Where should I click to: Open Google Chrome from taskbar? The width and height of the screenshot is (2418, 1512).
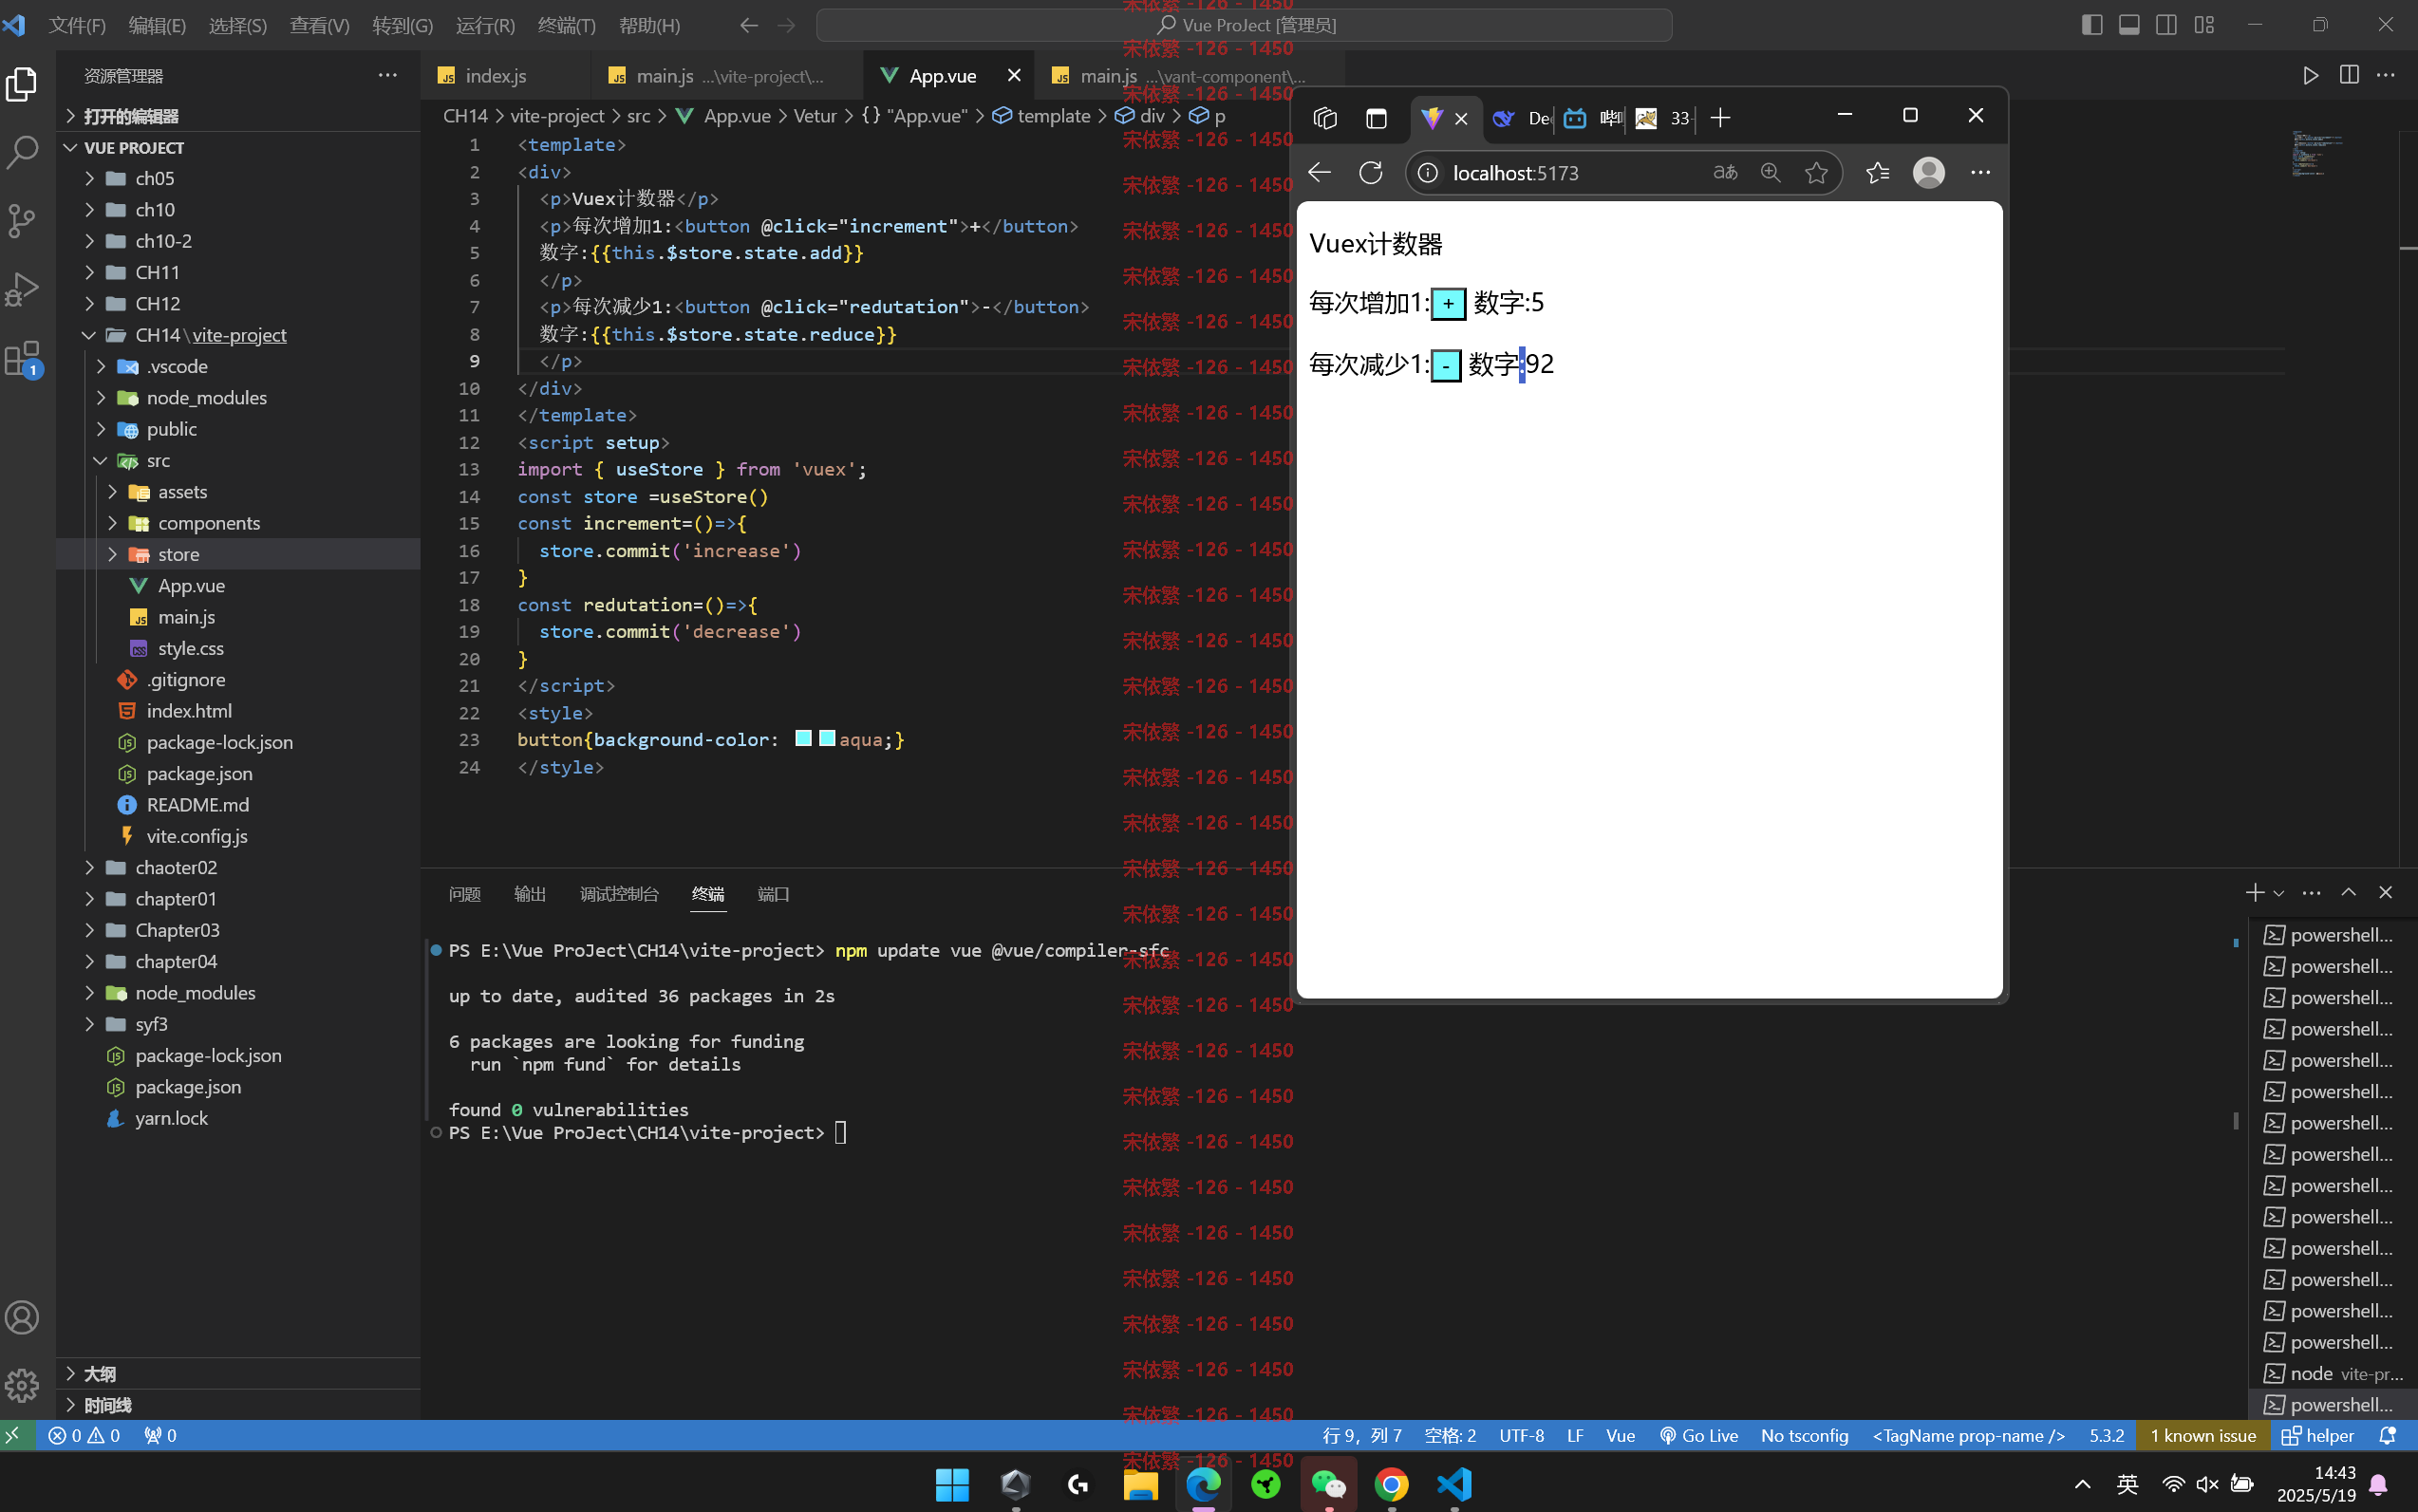[1392, 1484]
